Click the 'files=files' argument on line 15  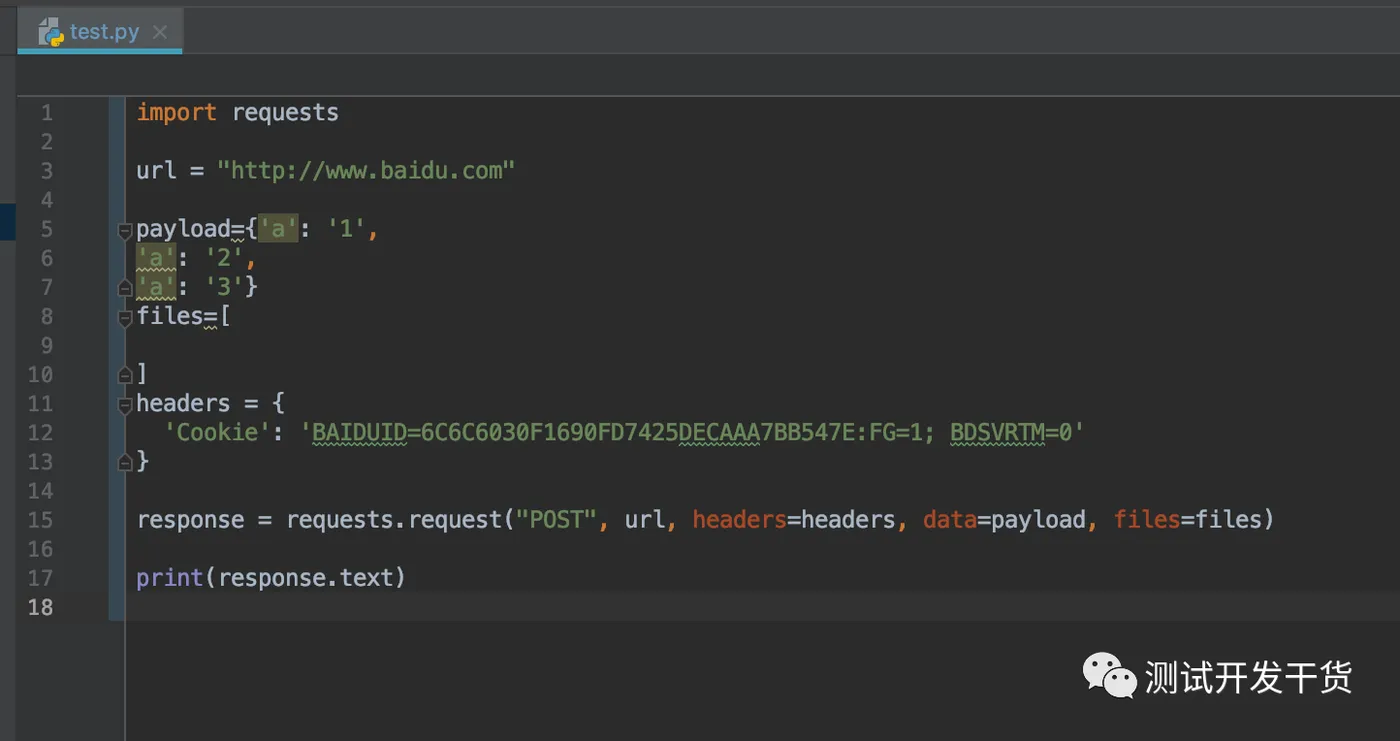point(1187,520)
